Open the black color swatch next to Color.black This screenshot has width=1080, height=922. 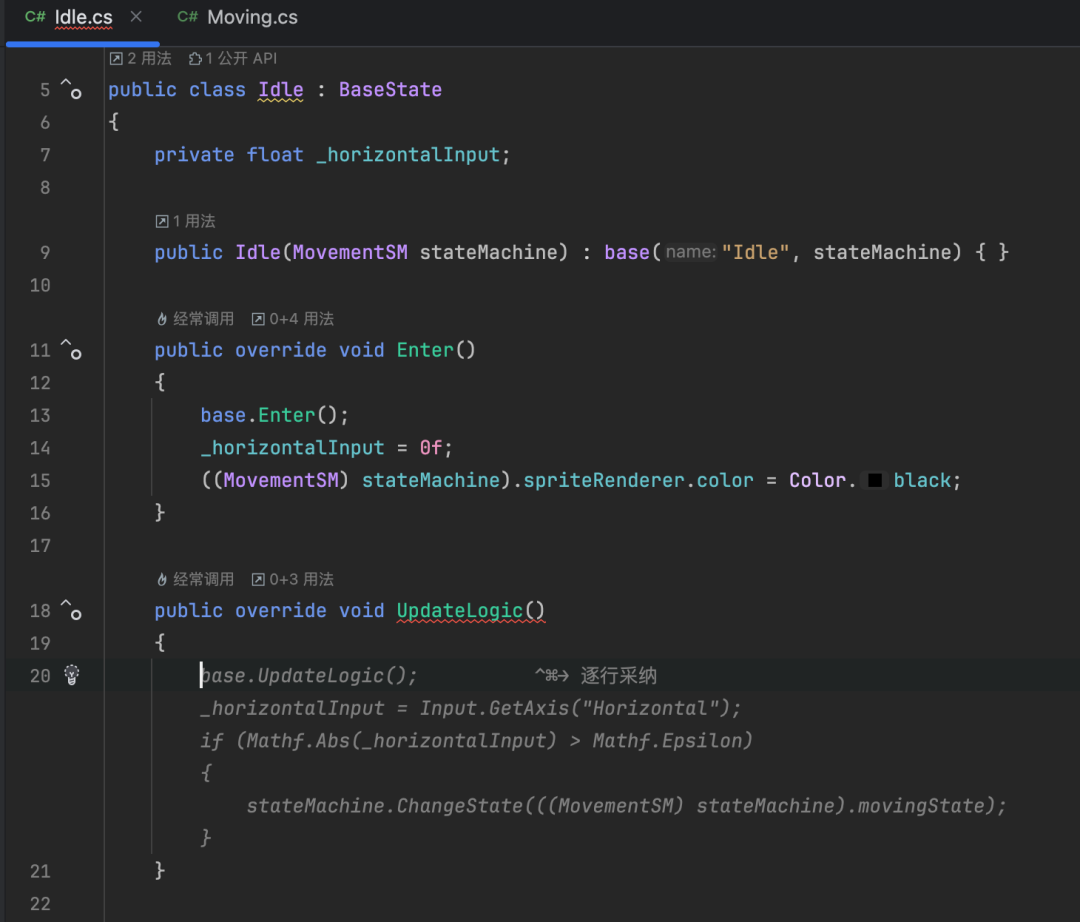click(875, 480)
